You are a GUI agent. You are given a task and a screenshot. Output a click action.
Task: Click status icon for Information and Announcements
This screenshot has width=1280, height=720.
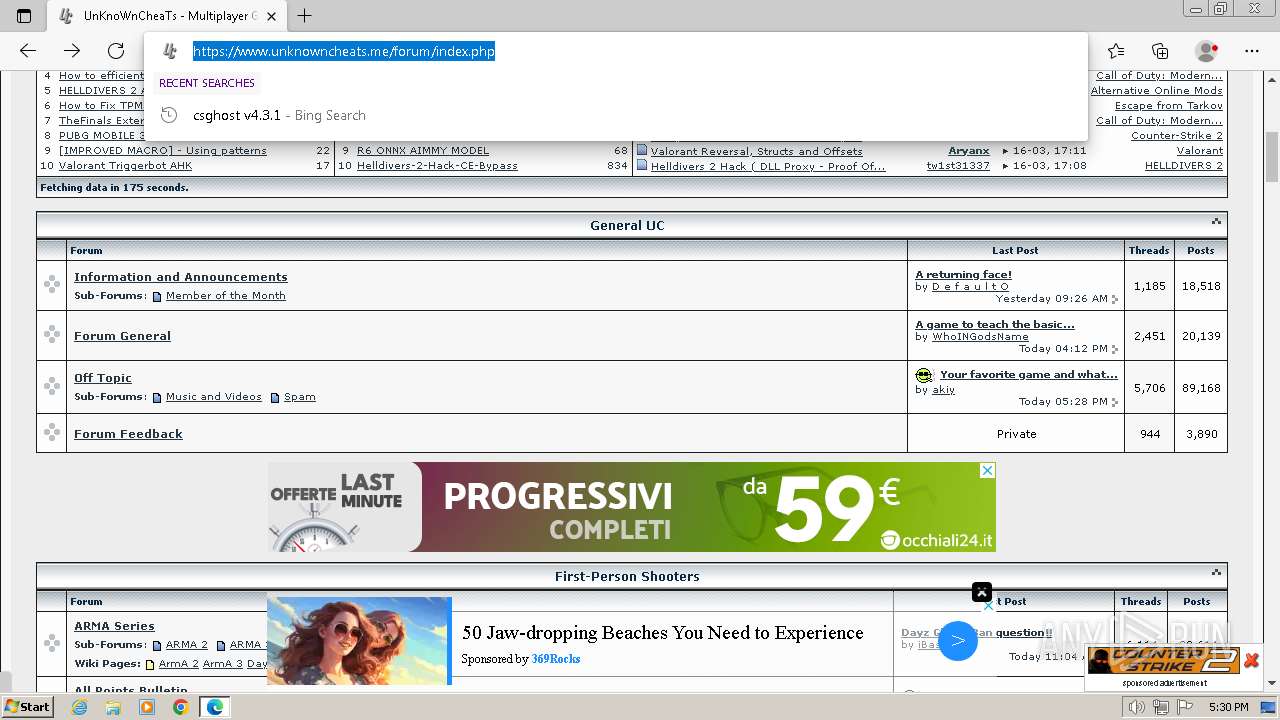click(x=52, y=285)
